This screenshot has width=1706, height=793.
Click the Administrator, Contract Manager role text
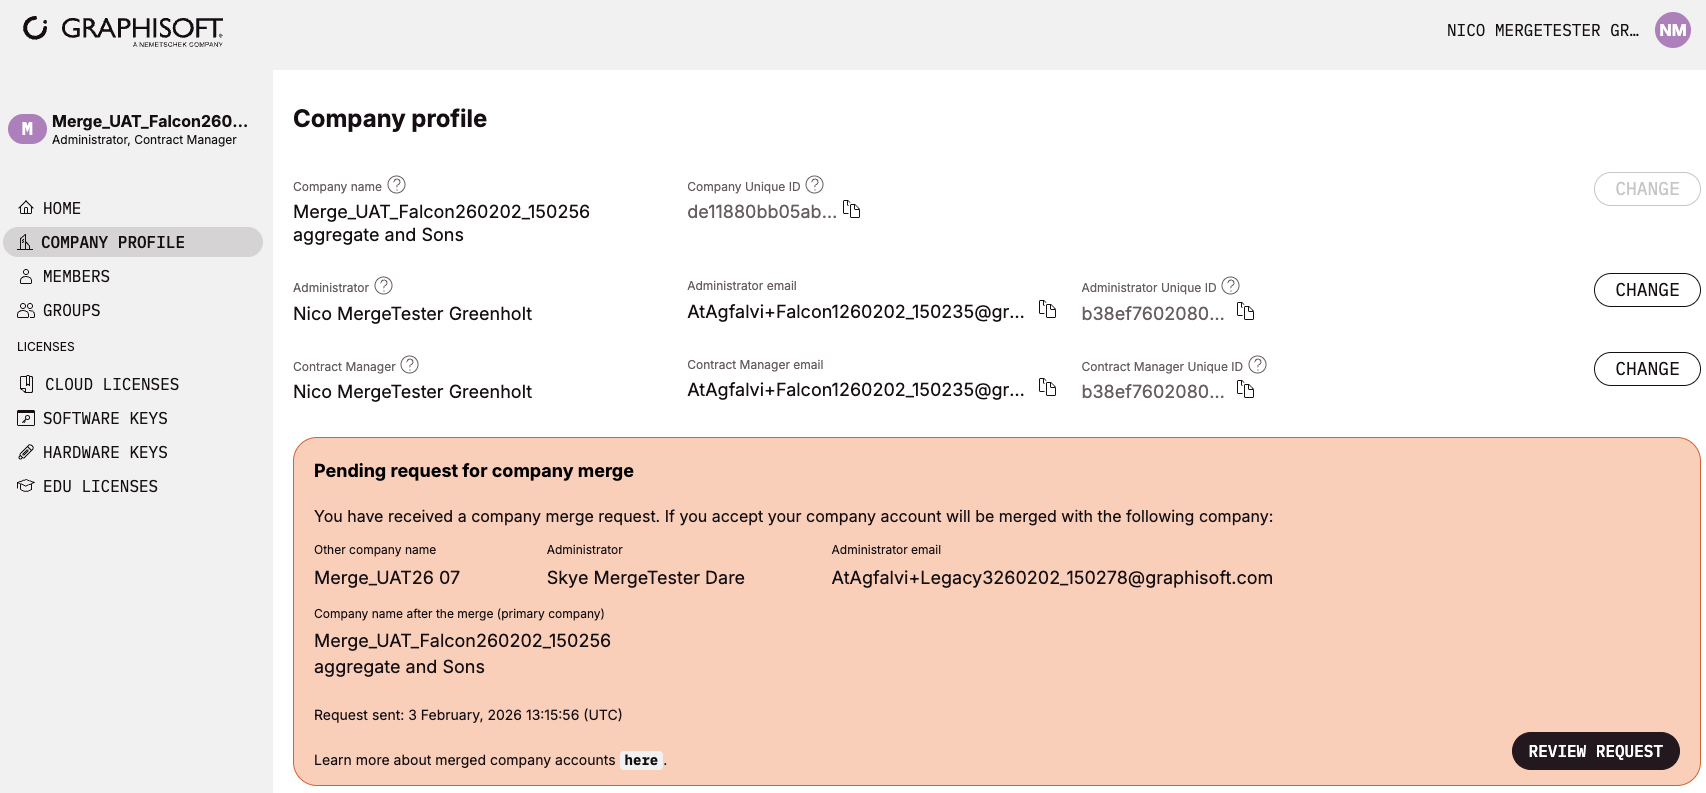(x=144, y=140)
